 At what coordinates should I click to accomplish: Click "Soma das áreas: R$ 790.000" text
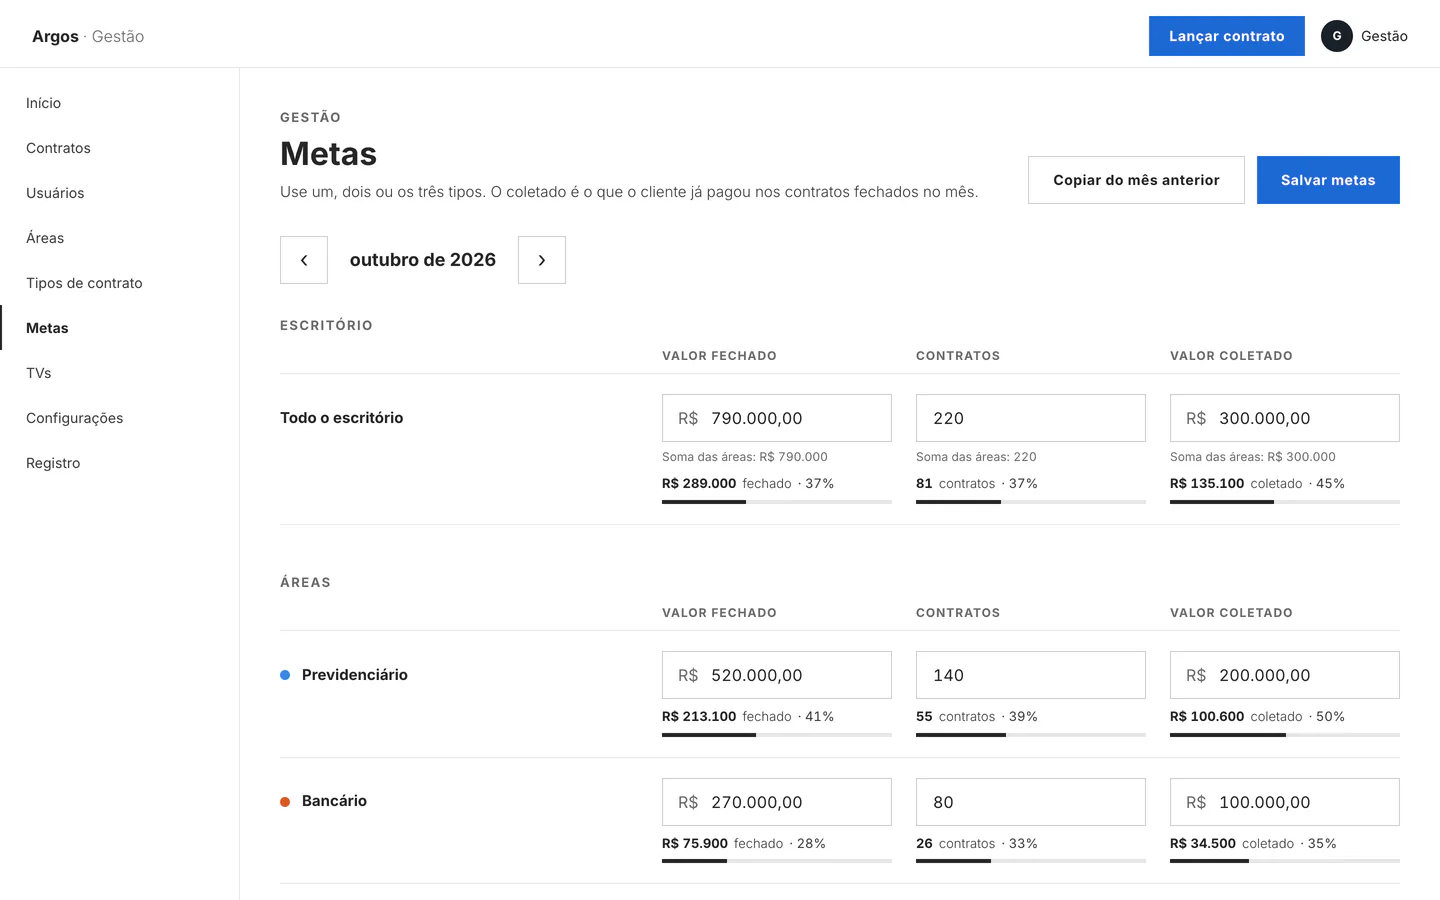[745, 457]
